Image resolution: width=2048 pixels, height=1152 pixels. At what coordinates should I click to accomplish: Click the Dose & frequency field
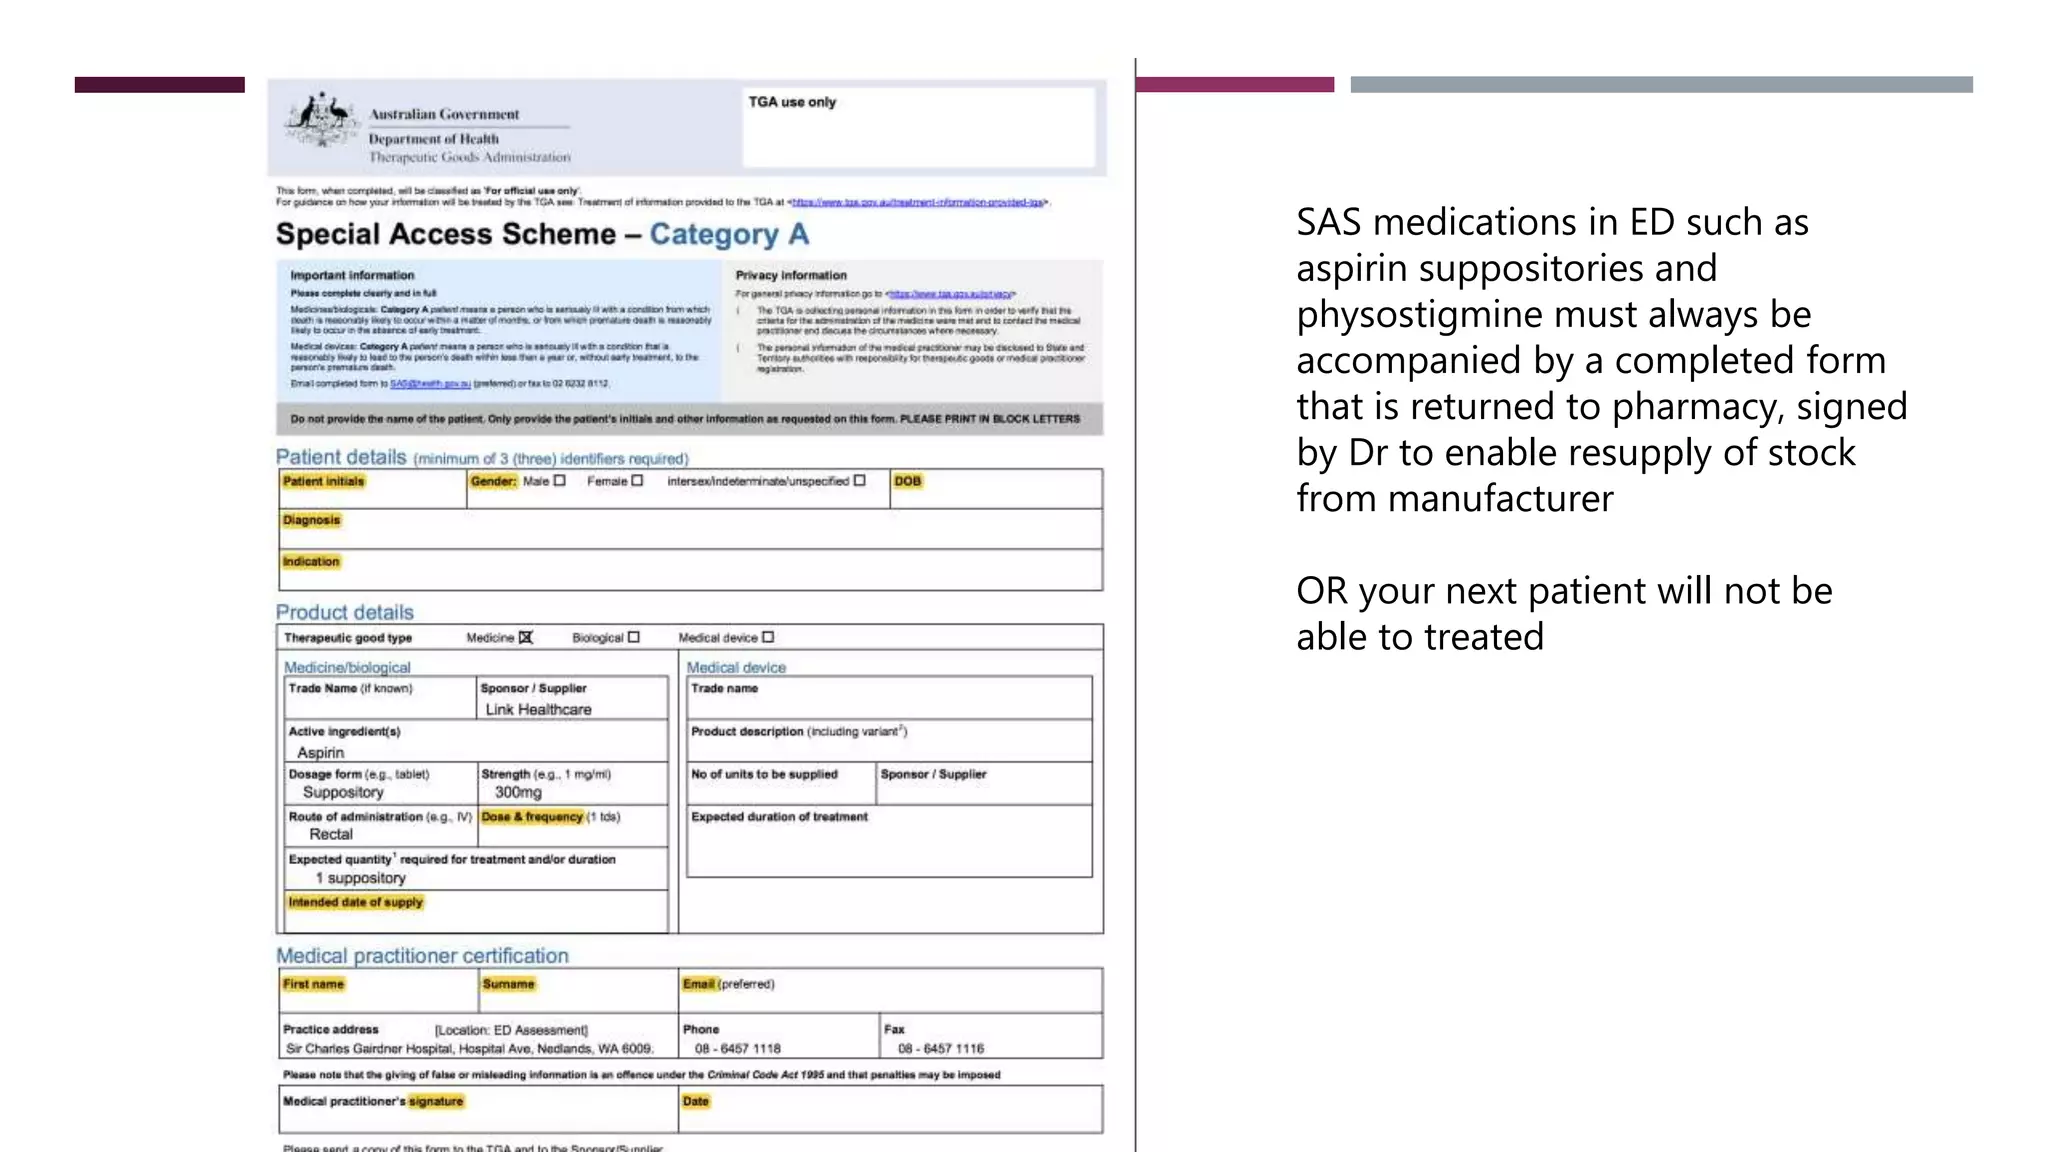(572, 826)
